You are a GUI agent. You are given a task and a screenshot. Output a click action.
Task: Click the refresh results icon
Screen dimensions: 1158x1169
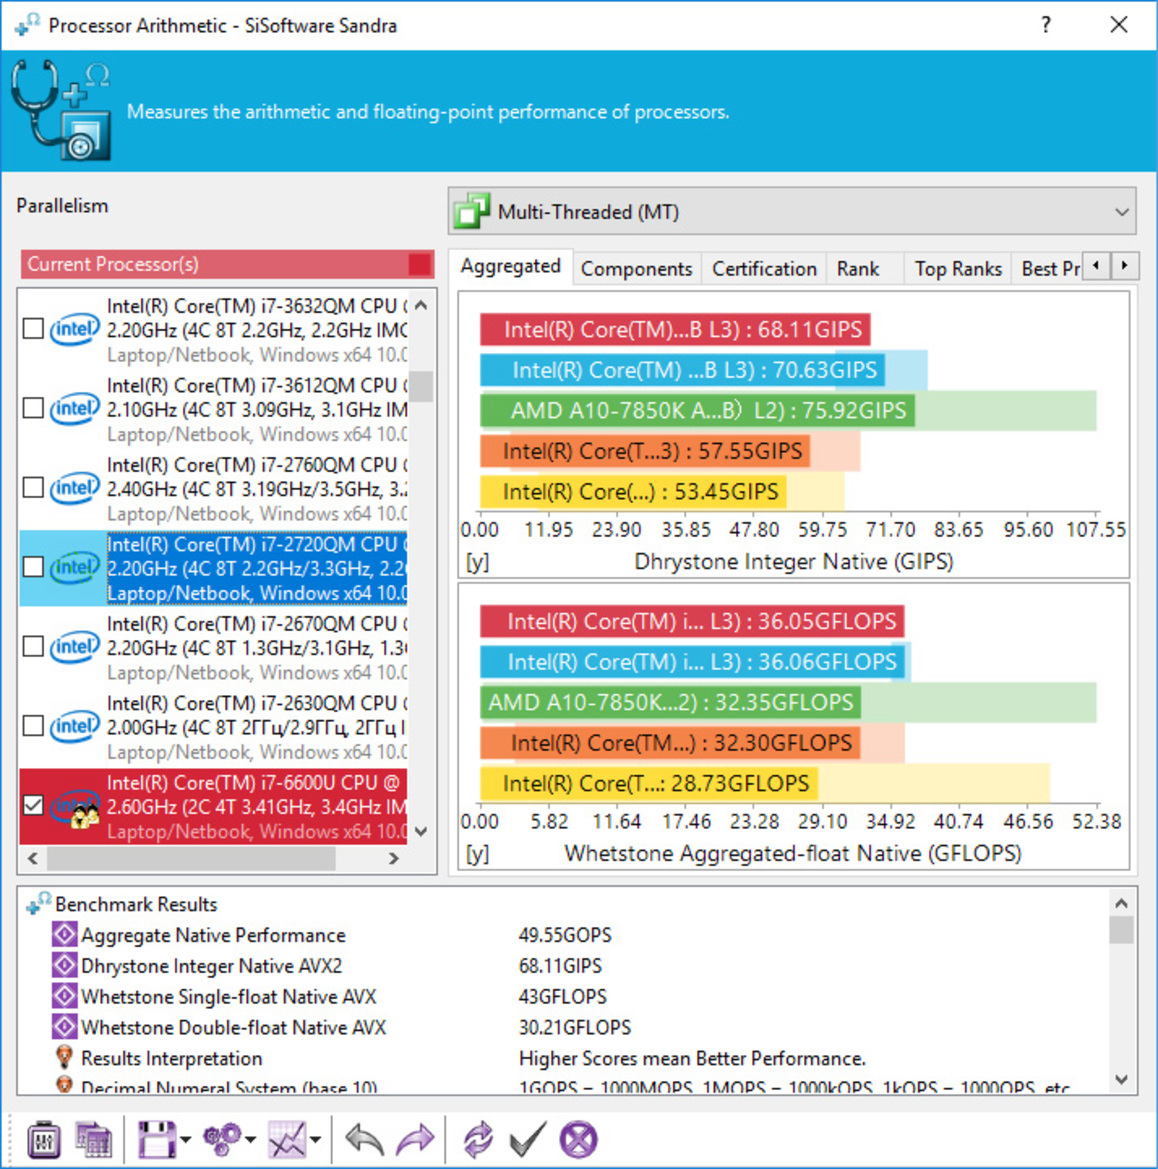(478, 1140)
